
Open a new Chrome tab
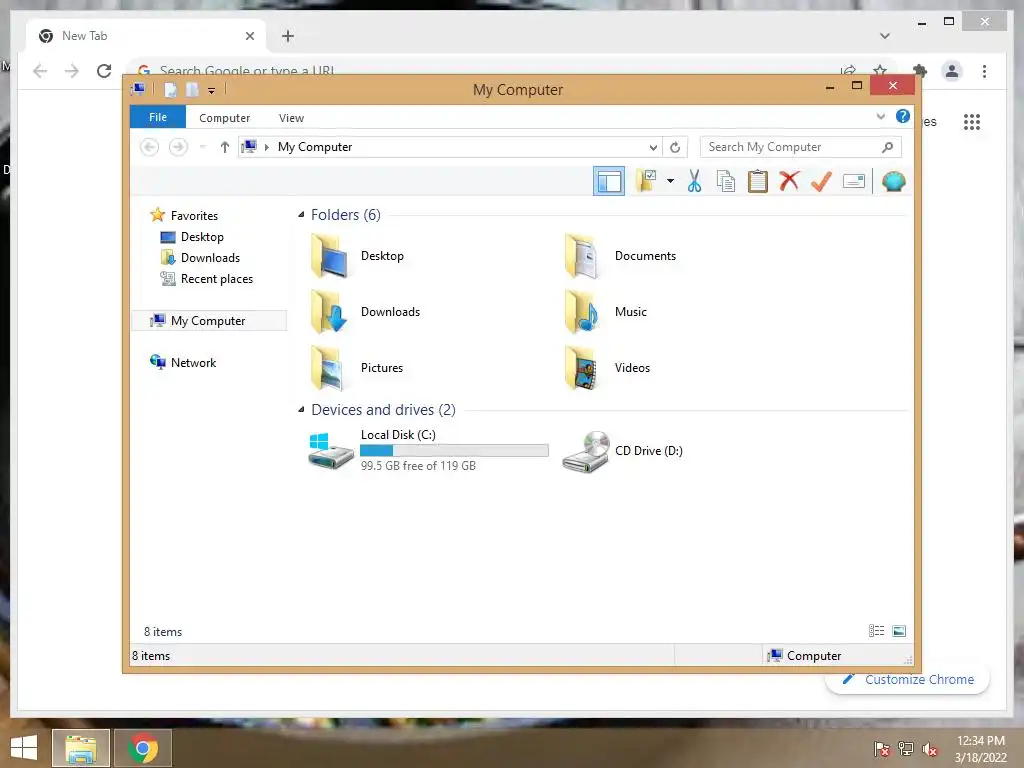[x=288, y=36]
